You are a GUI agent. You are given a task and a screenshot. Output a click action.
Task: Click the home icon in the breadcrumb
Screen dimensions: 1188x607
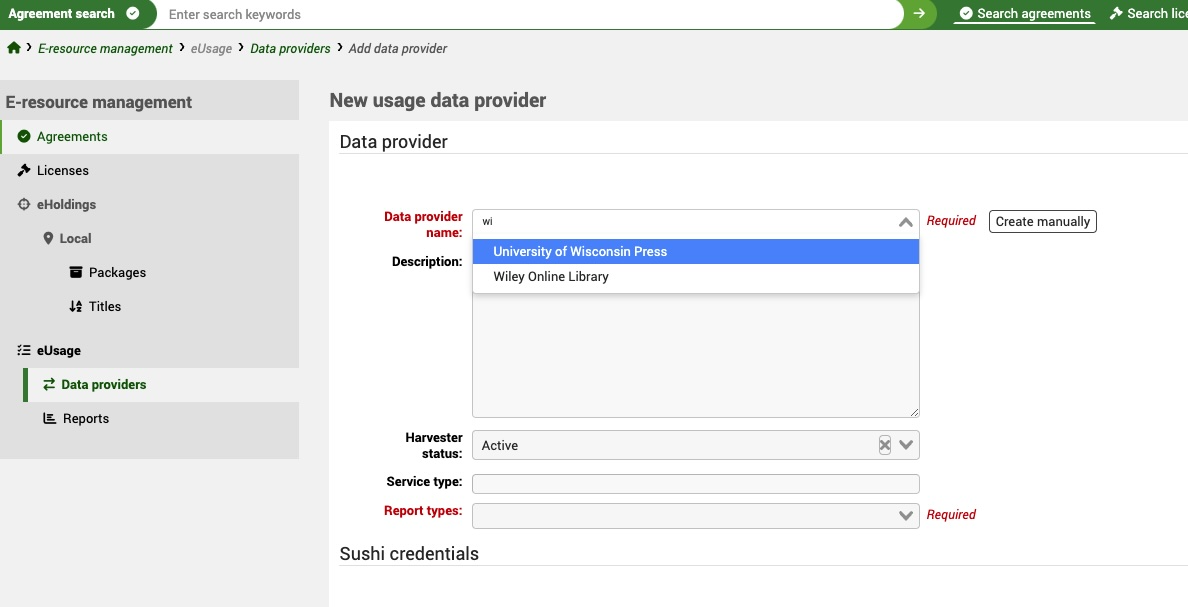coord(14,47)
